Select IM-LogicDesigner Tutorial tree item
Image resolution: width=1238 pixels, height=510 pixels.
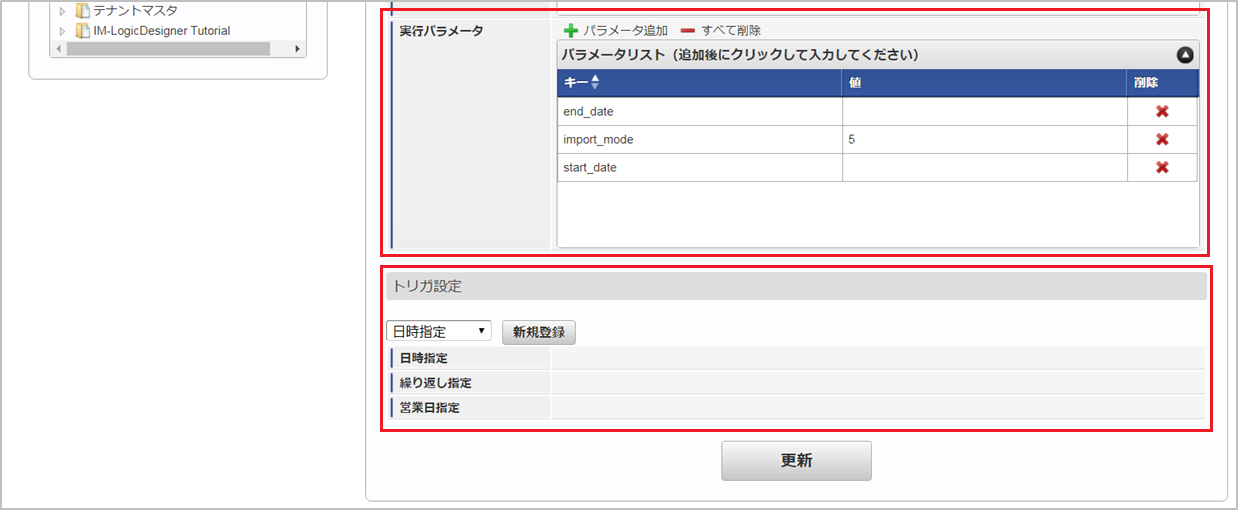click(x=162, y=31)
